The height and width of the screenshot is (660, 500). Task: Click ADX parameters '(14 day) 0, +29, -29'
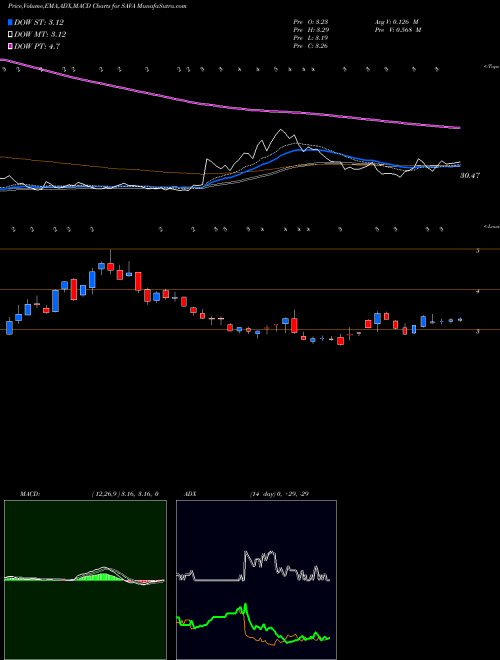click(279, 494)
